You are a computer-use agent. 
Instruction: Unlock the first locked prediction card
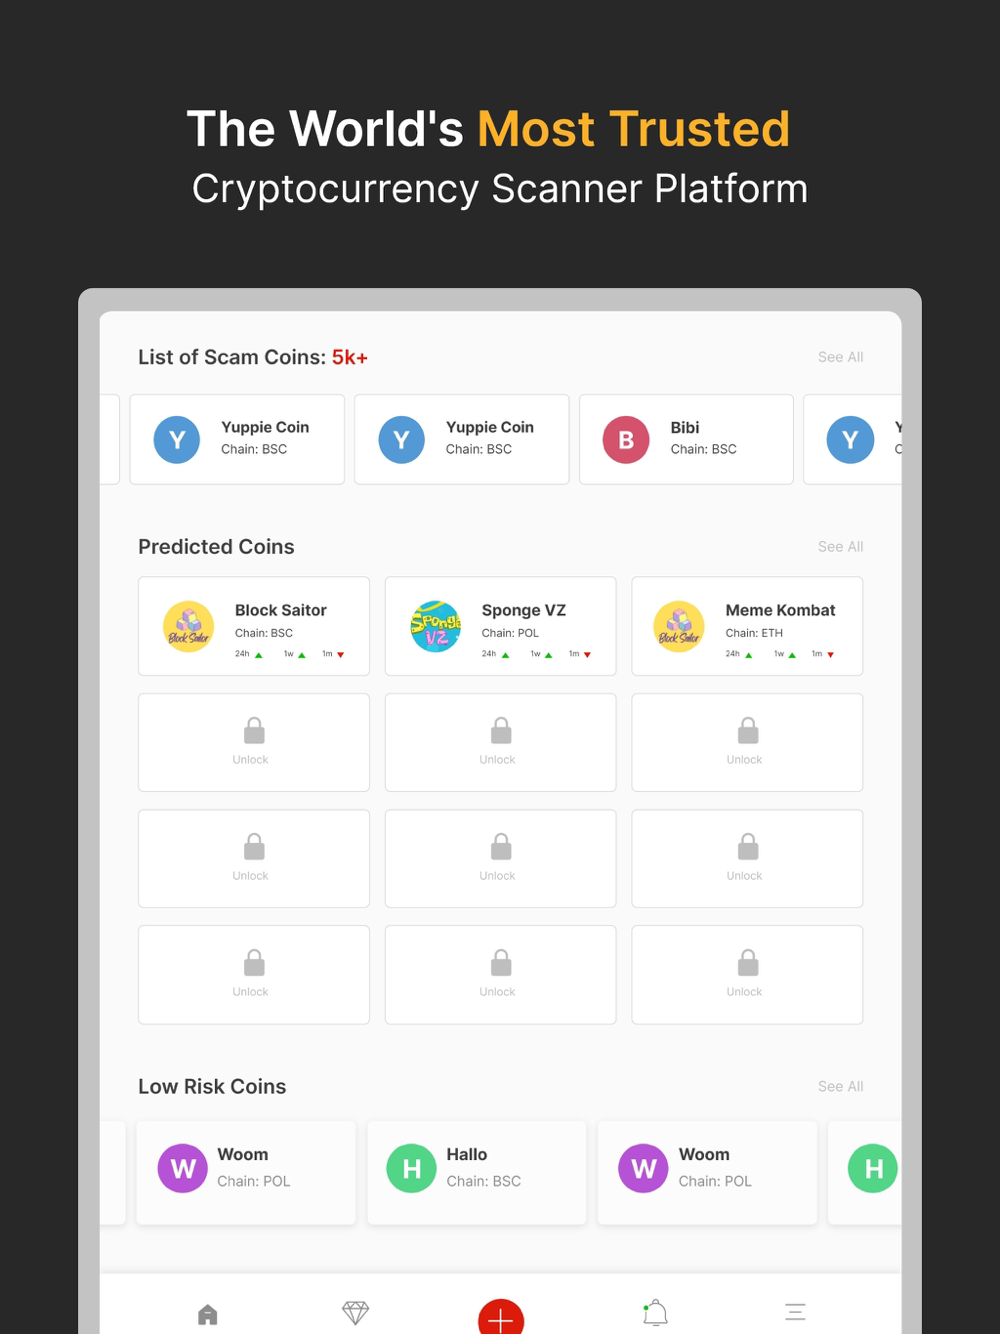254,742
